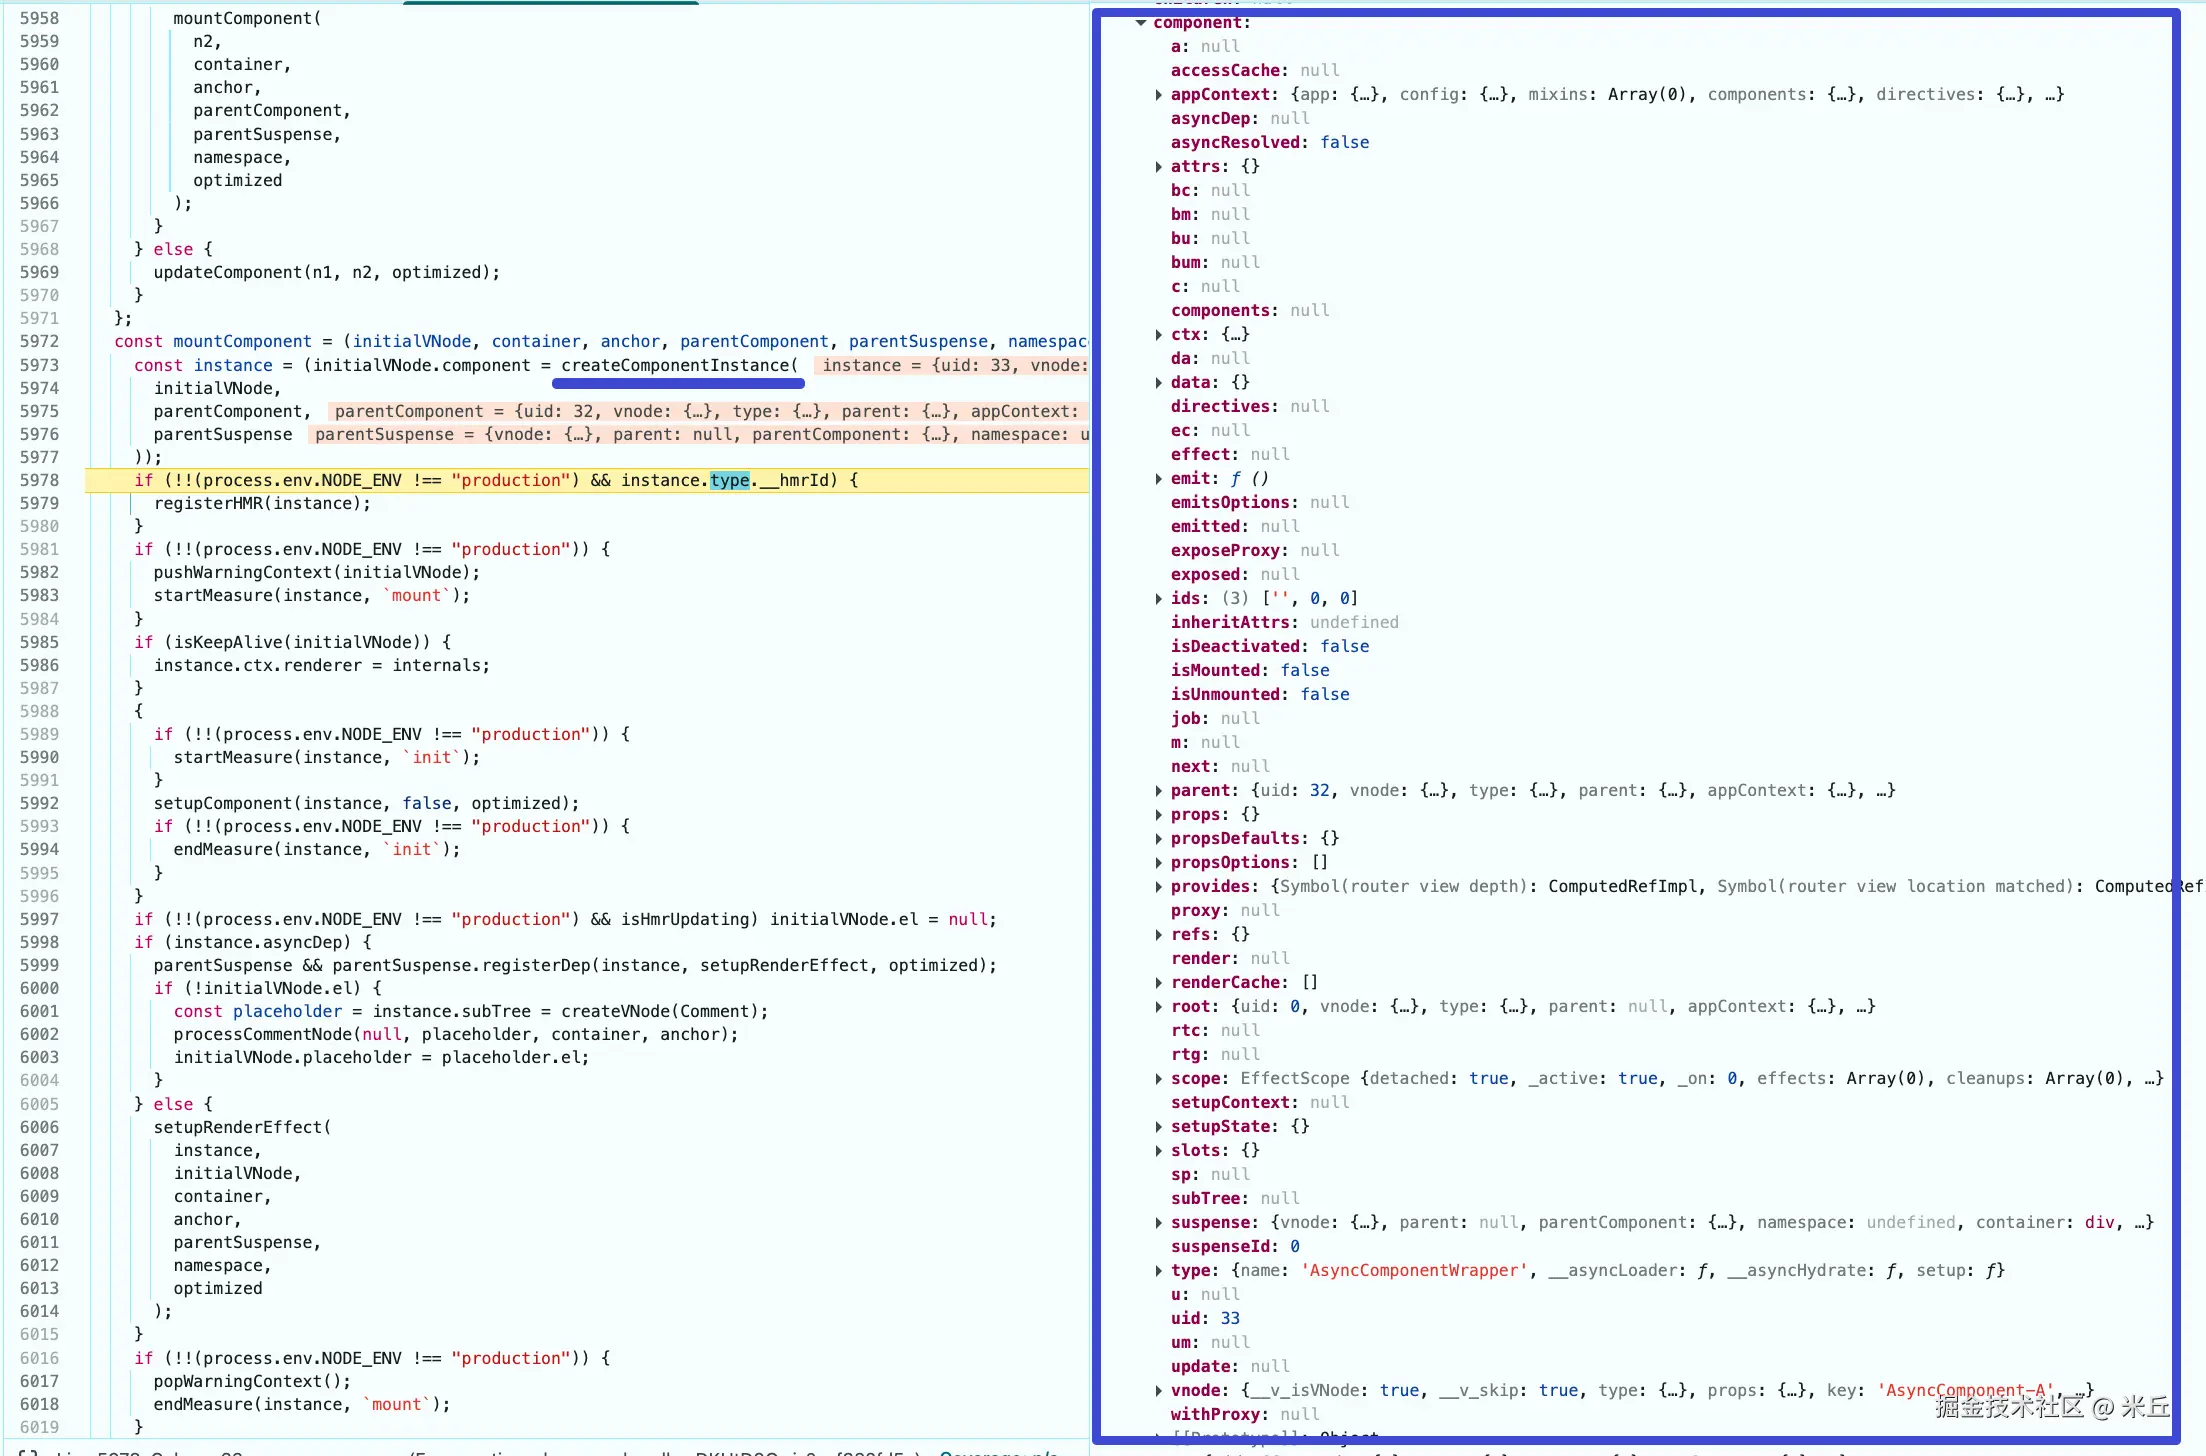Click the inline parentComponent value hint

(708, 412)
